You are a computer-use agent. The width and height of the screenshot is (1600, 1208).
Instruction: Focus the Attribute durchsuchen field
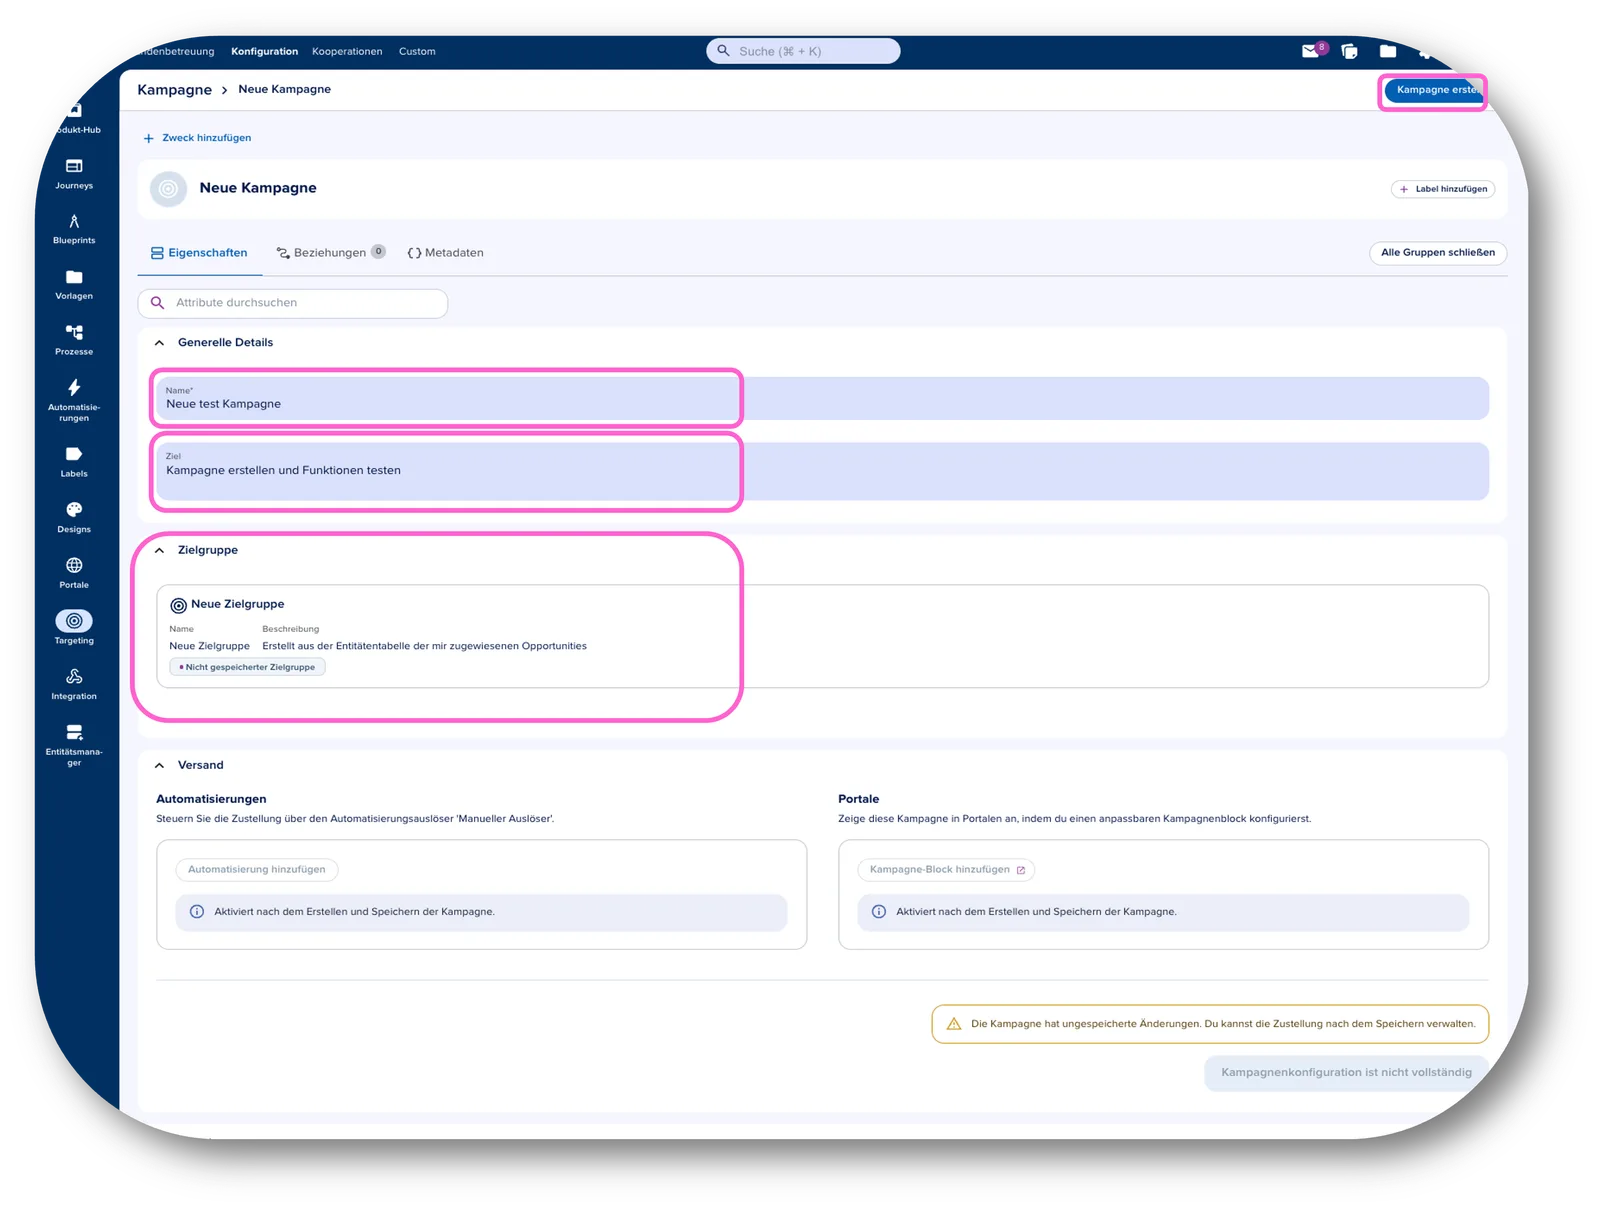pos(293,303)
